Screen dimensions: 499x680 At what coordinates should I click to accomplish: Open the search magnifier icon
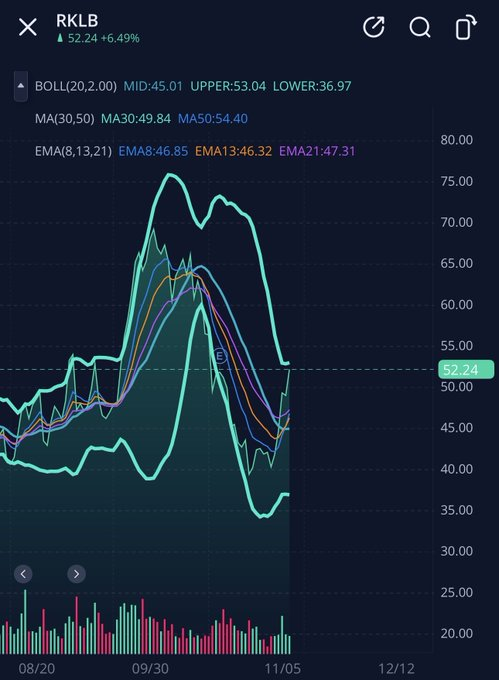click(x=420, y=27)
